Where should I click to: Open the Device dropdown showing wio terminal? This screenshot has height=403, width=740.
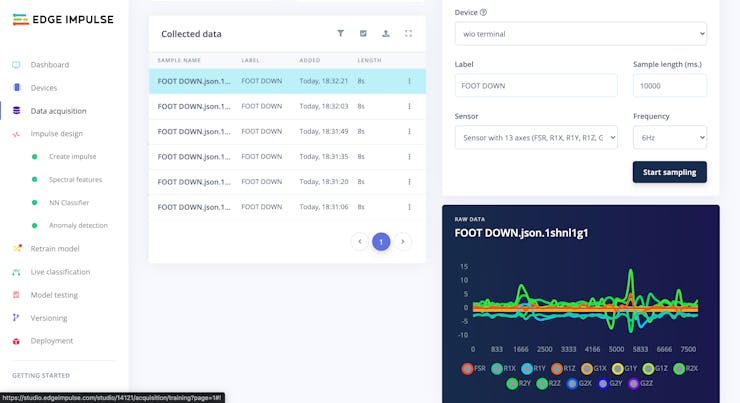coord(580,34)
